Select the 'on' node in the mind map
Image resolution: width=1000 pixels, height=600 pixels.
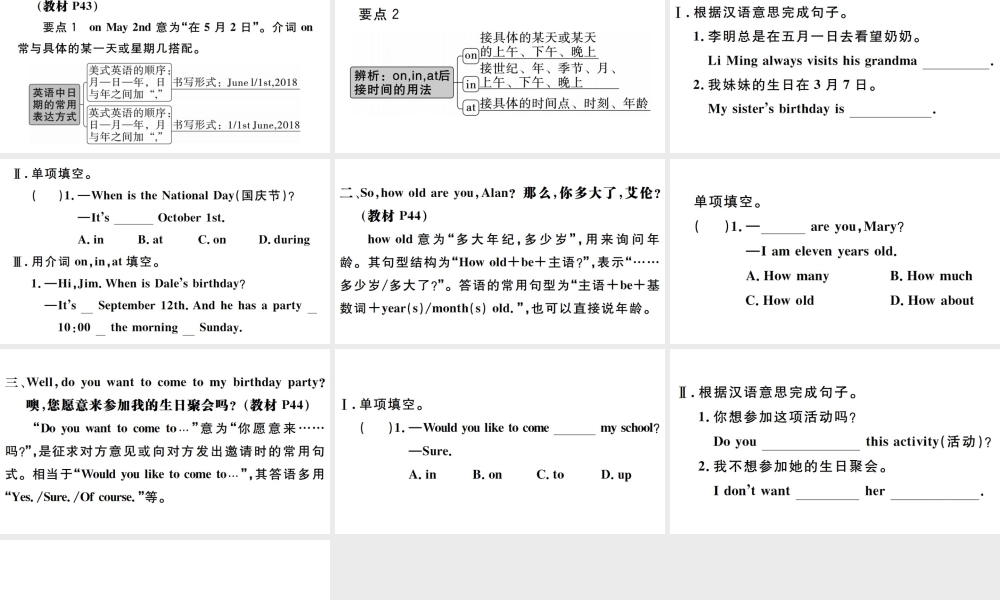coord(471,55)
